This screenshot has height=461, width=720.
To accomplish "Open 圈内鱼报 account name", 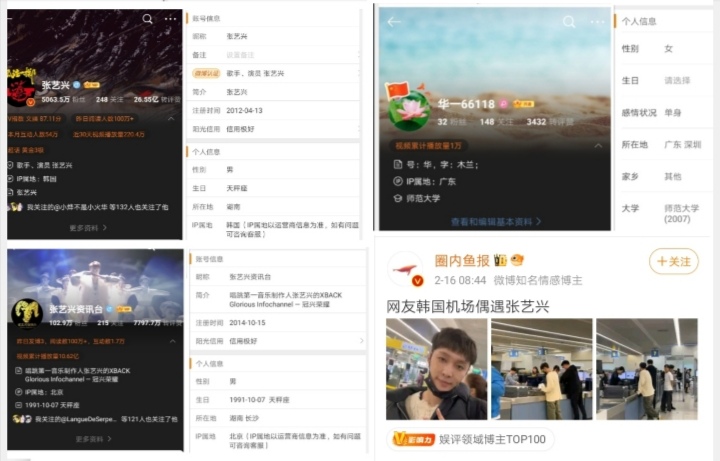I will point(462,261).
